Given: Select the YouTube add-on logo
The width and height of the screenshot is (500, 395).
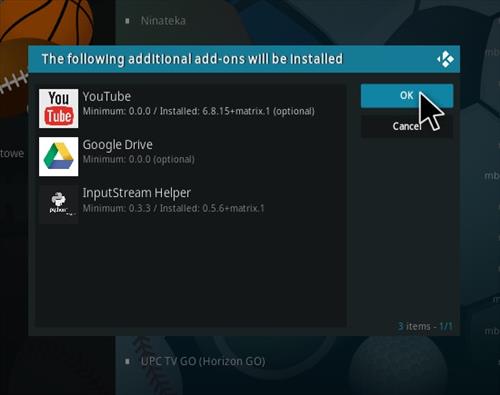Looking at the screenshot, I should 59,108.
